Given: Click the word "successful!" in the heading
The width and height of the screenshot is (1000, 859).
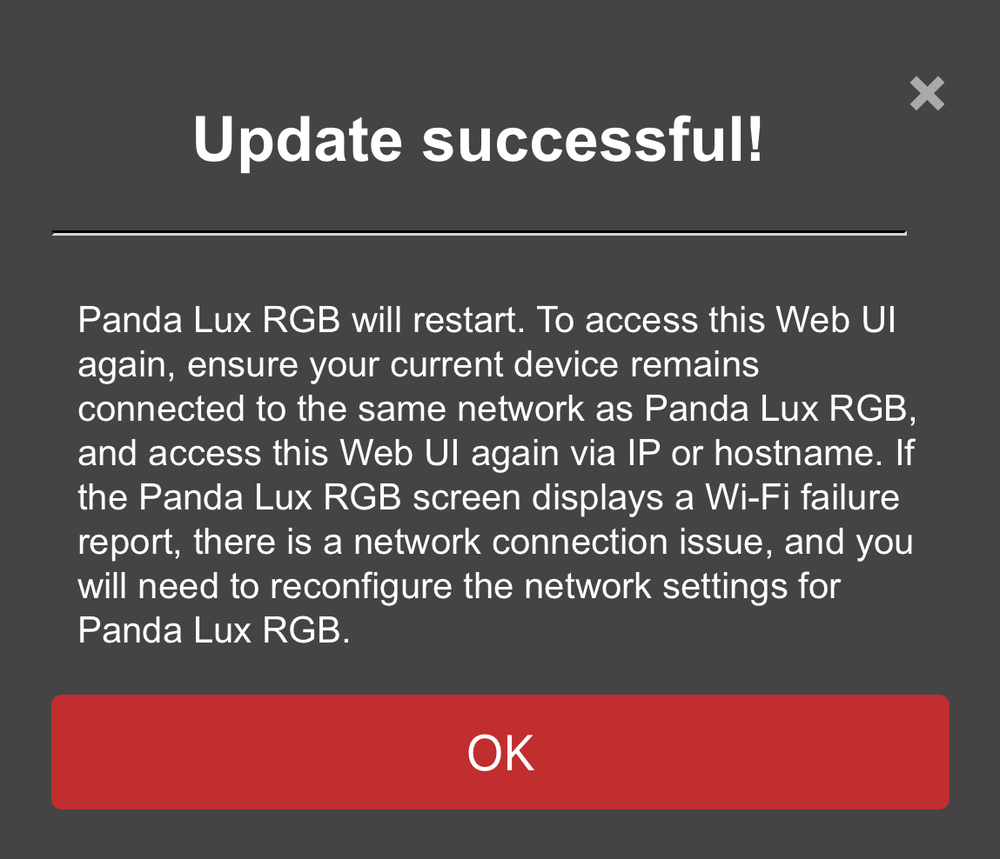Looking at the screenshot, I should coord(592,140).
